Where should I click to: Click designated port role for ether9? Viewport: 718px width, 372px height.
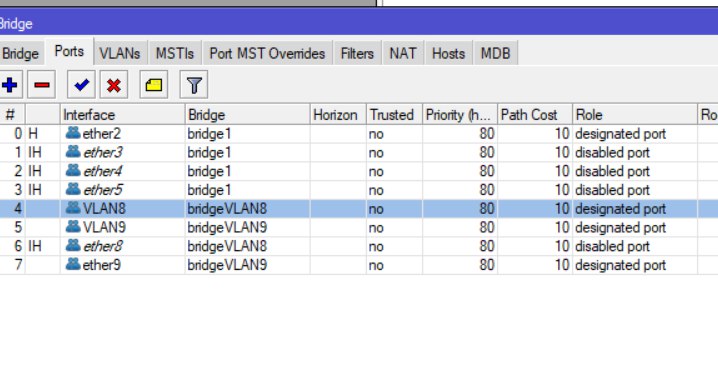(620, 265)
